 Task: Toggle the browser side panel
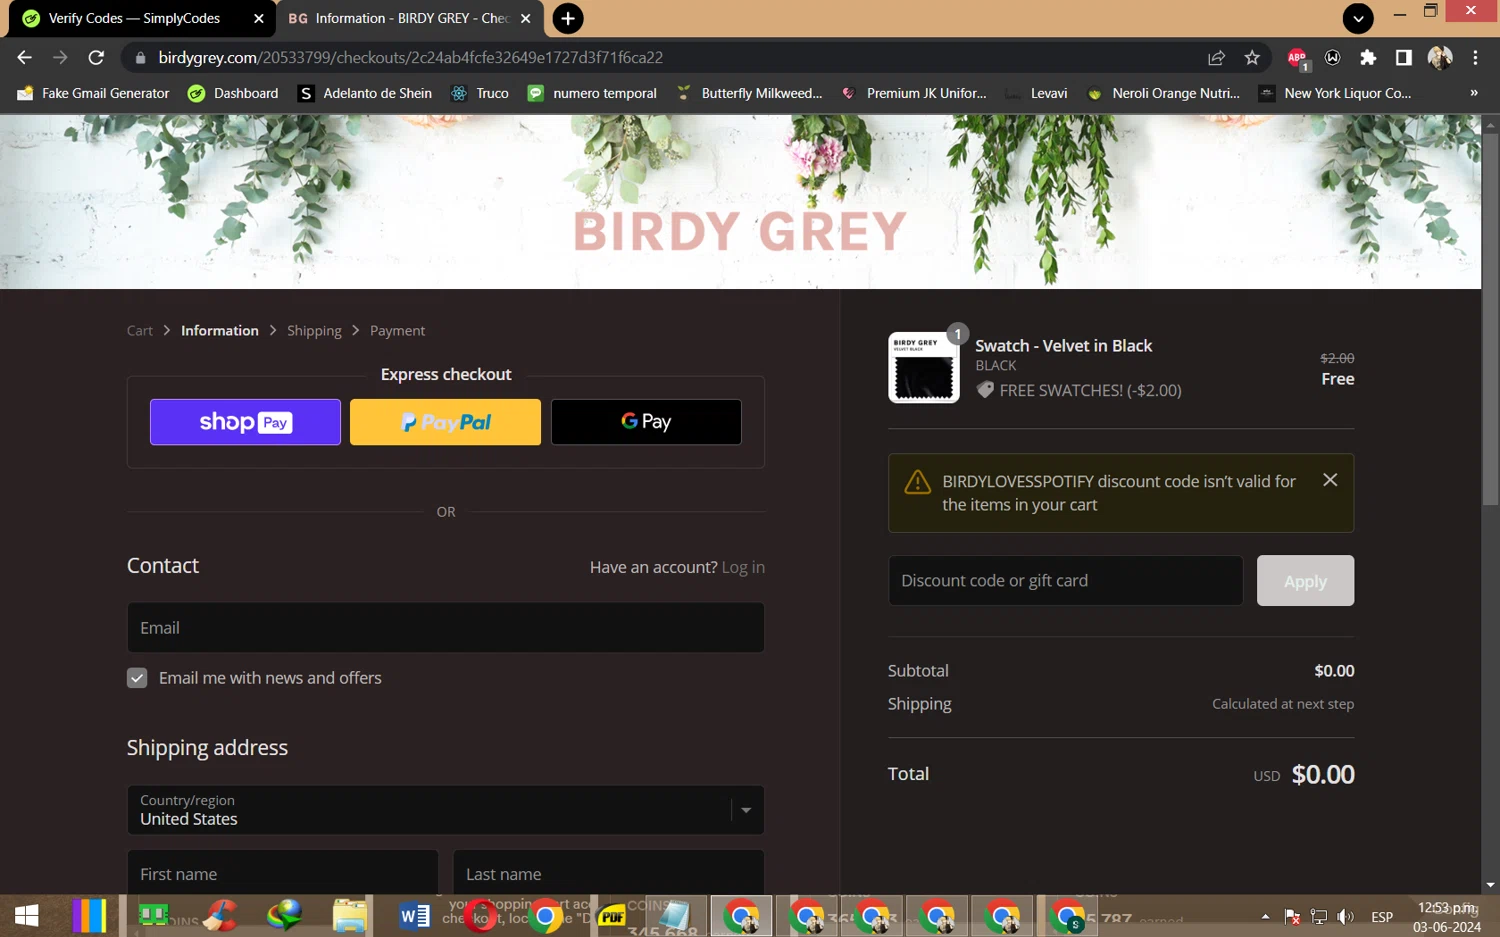click(1404, 58)
